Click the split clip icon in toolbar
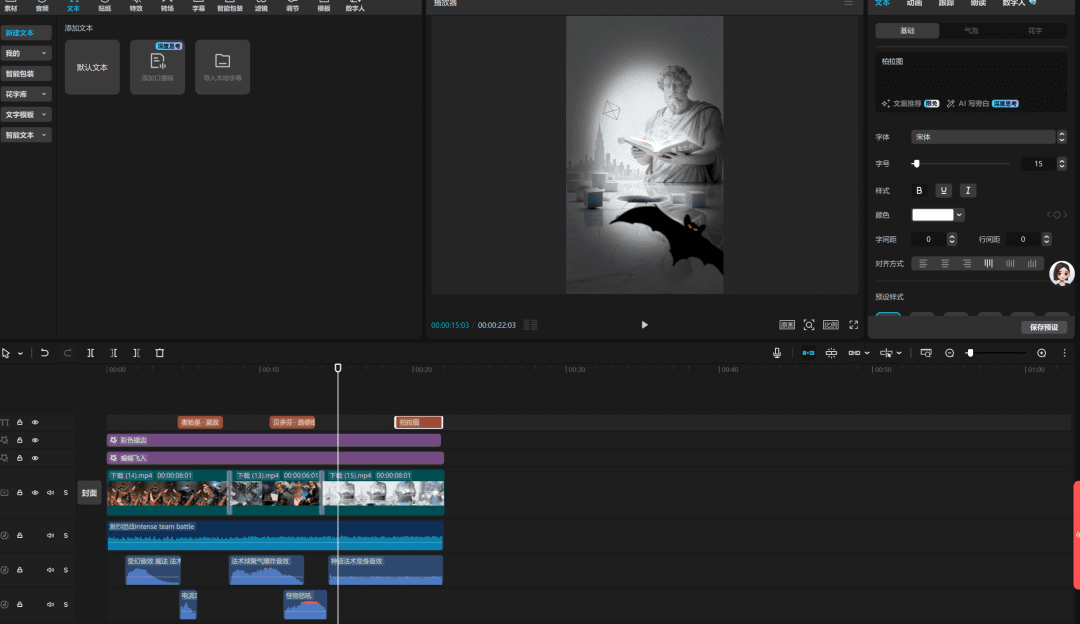Screen dimensions: 1080x624 tap(91, 353)
